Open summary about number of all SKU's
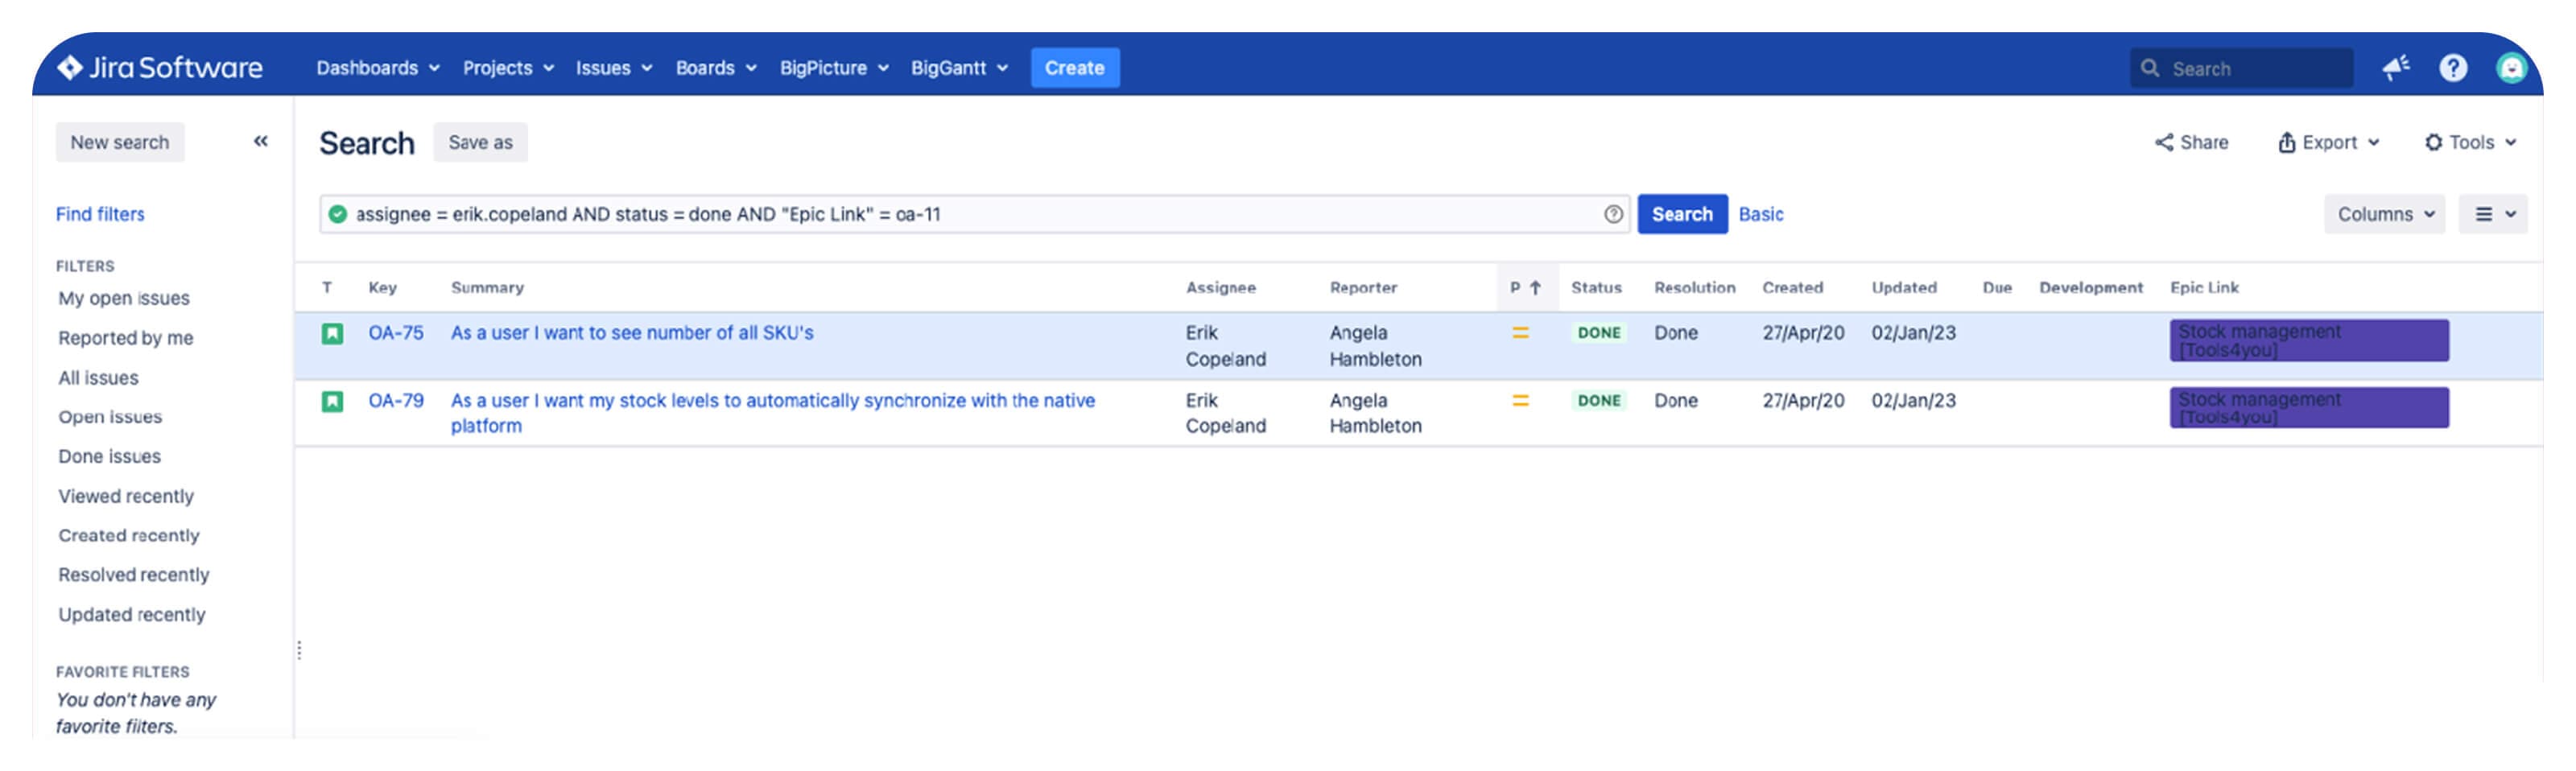 tap(632, 333)
